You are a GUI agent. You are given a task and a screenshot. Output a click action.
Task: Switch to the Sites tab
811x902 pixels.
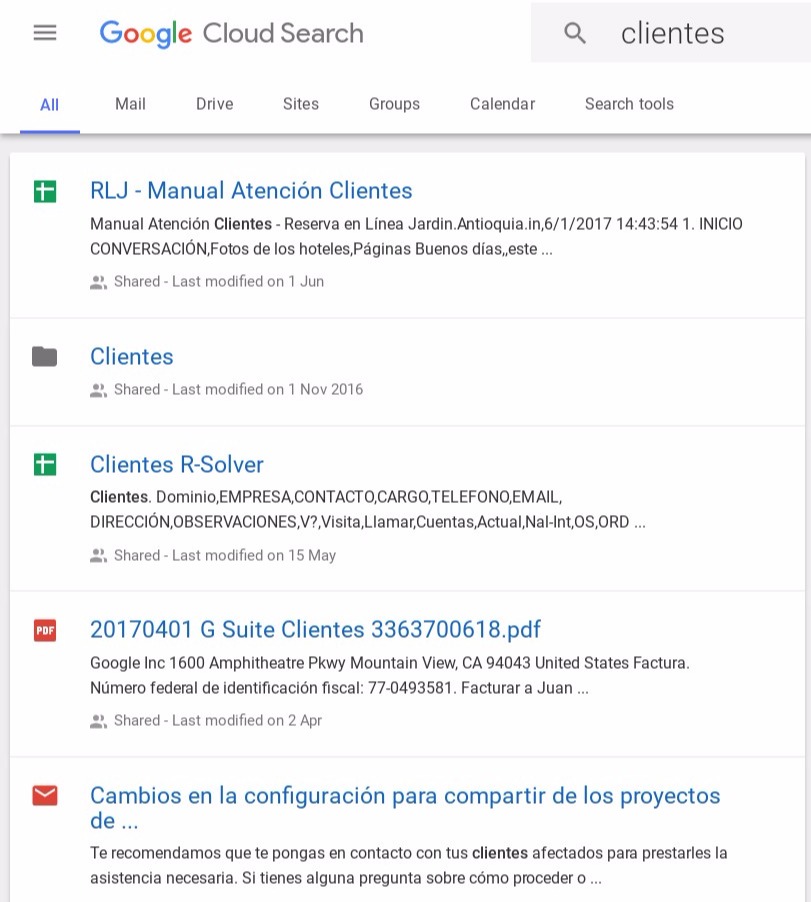[x=301, y=104]
